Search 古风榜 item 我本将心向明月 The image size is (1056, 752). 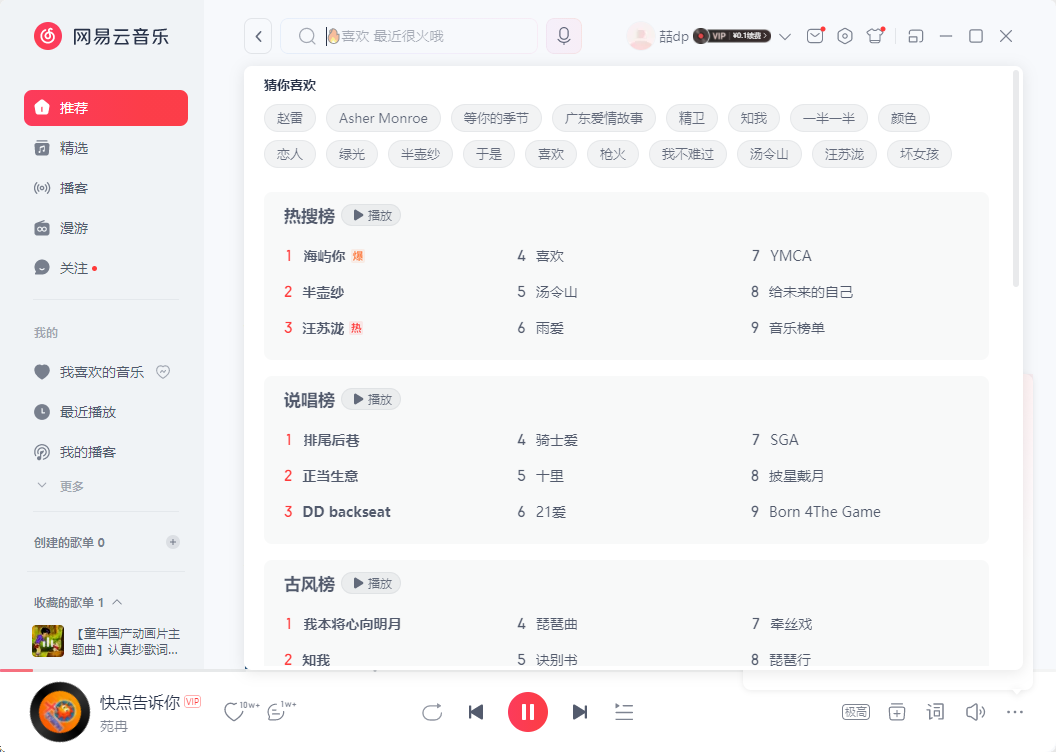352,624
